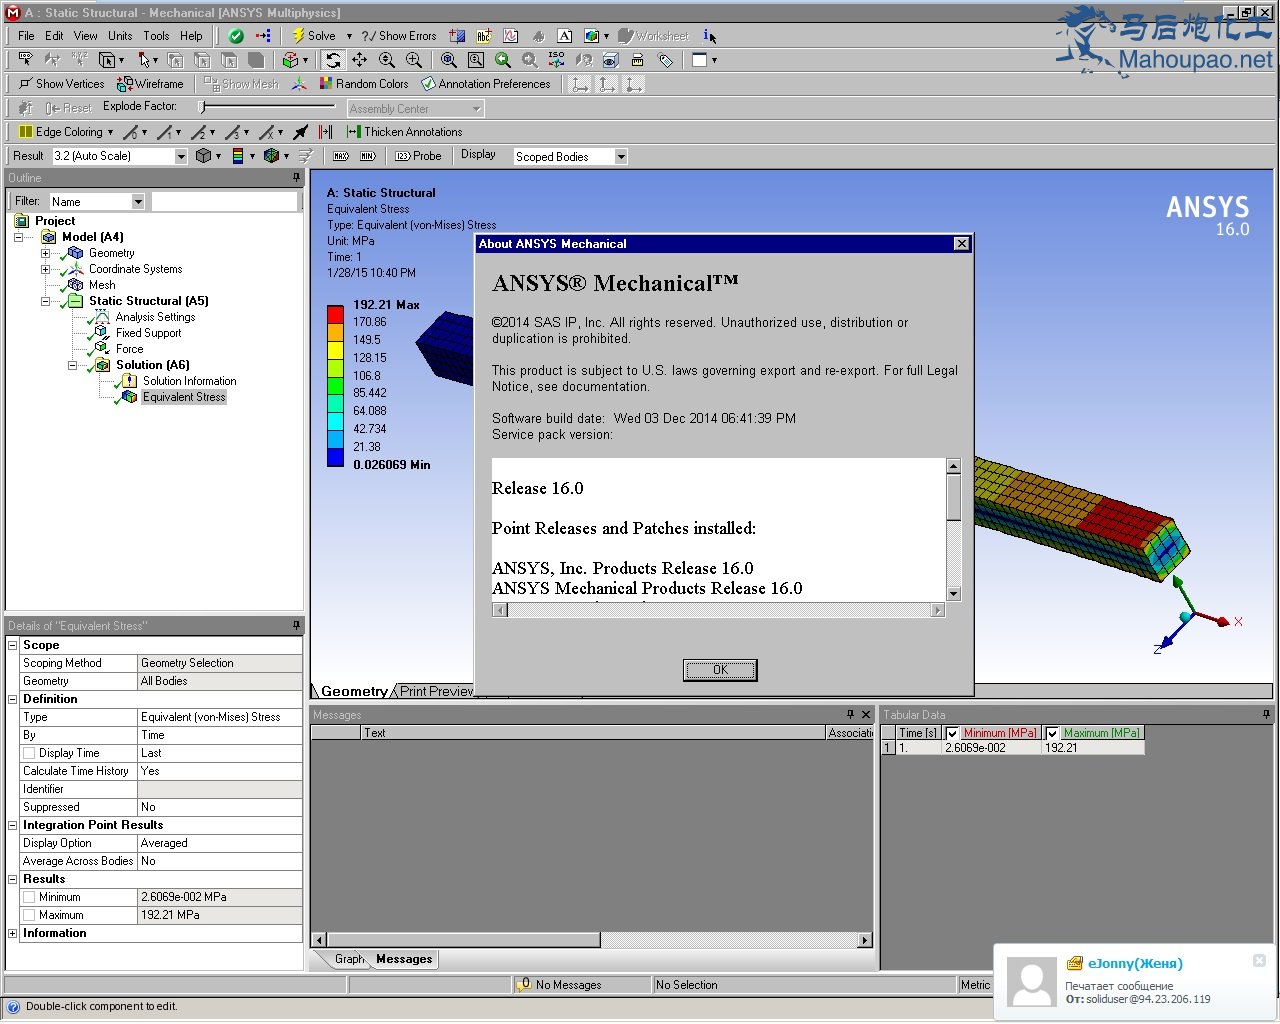This screenshot has width=1280, height=1024.
Task: Toggle Show Vertices
Action: coord(61,84)
